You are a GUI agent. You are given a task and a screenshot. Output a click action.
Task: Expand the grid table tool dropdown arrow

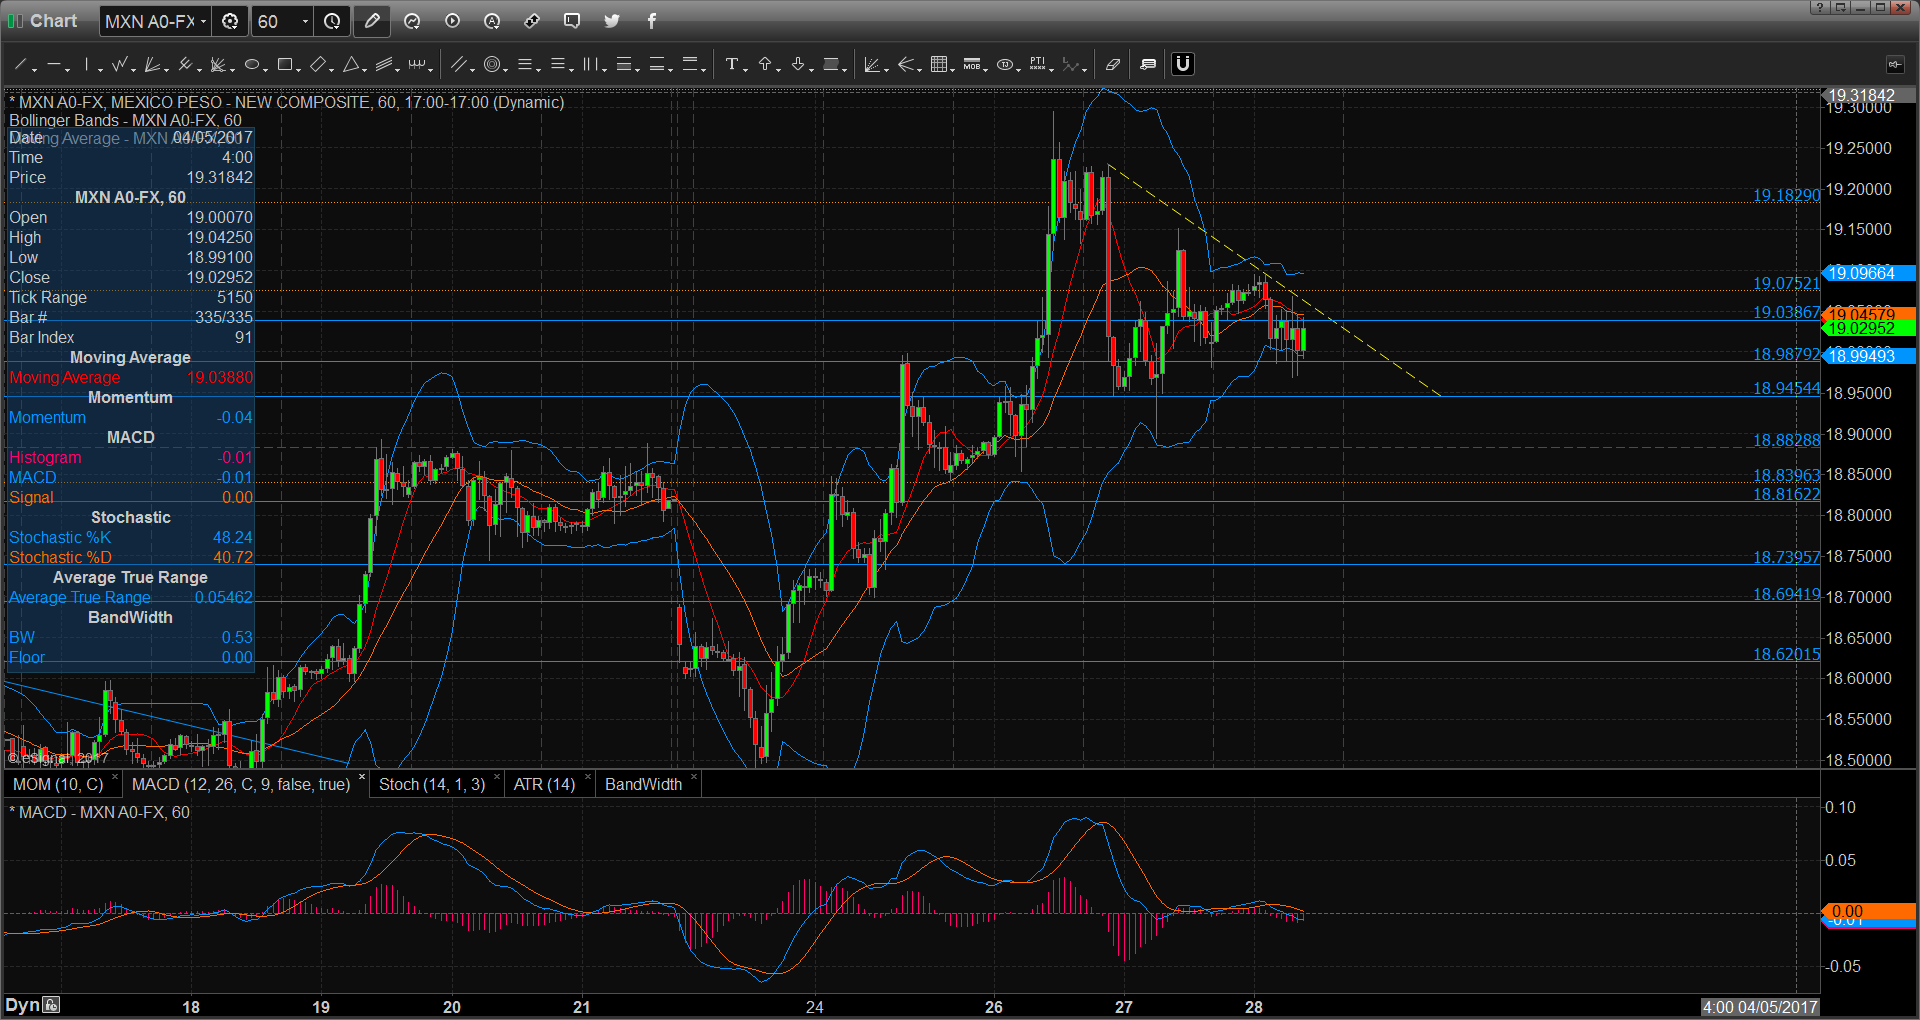(954, 69)
